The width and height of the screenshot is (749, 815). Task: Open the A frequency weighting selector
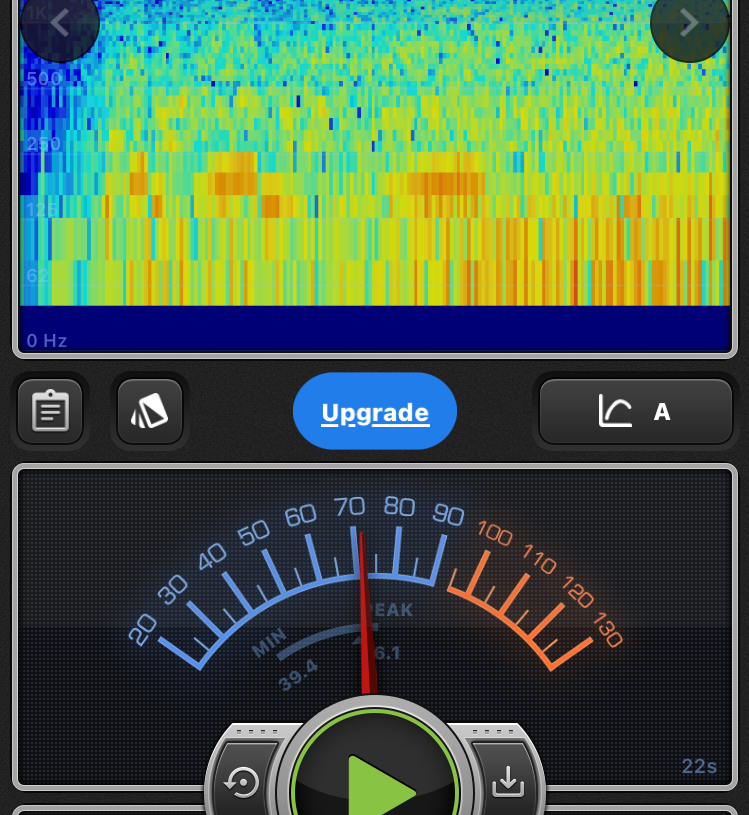click(661, 411)
